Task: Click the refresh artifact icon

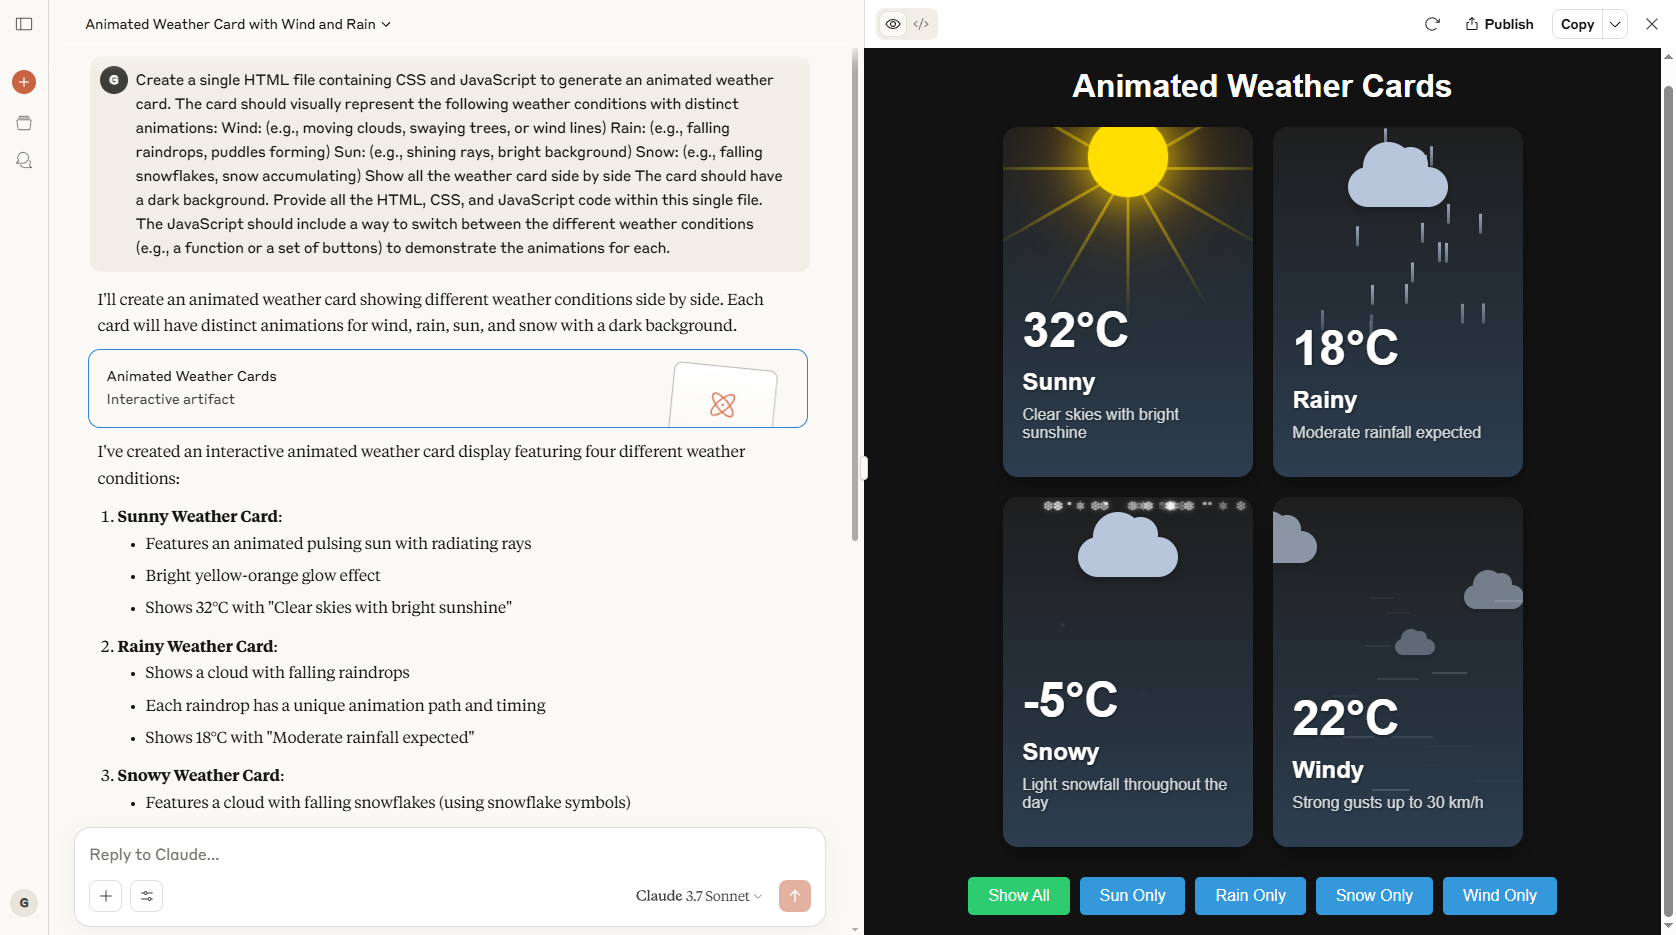Action: [1432, 24]
